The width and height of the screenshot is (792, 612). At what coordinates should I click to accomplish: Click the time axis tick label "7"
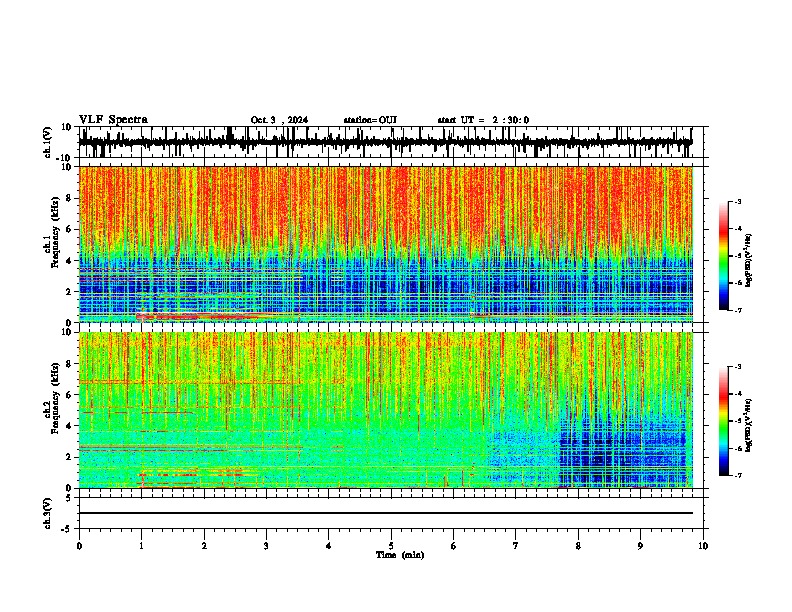coord(516,546)
